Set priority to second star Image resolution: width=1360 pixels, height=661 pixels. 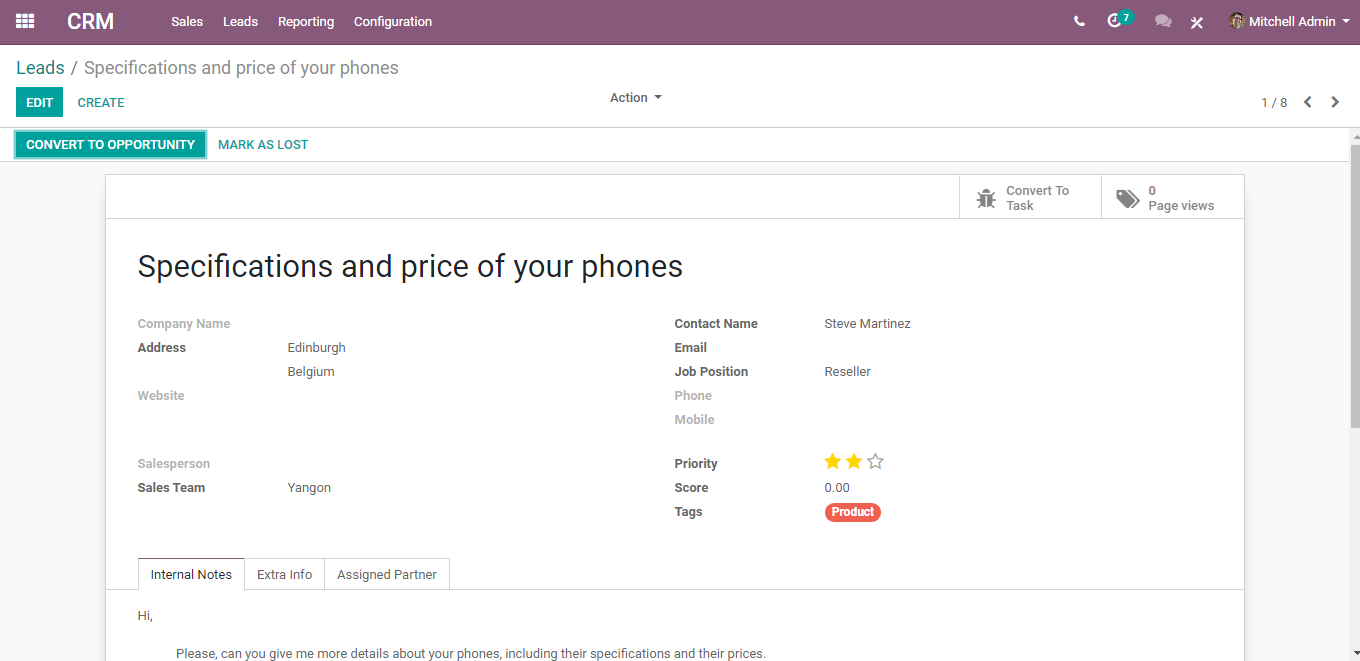coord(854,462)
